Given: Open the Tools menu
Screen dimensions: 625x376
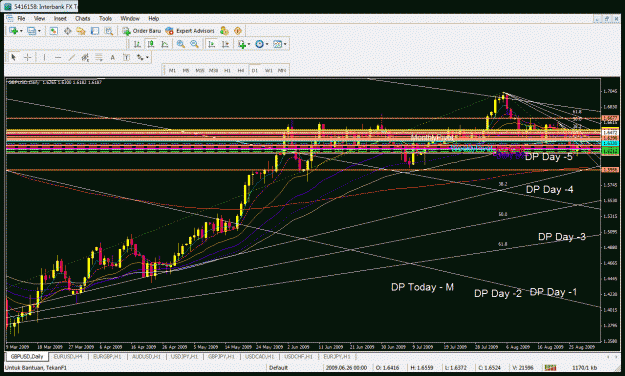Looking at the screenshot, I should (105, 19).
